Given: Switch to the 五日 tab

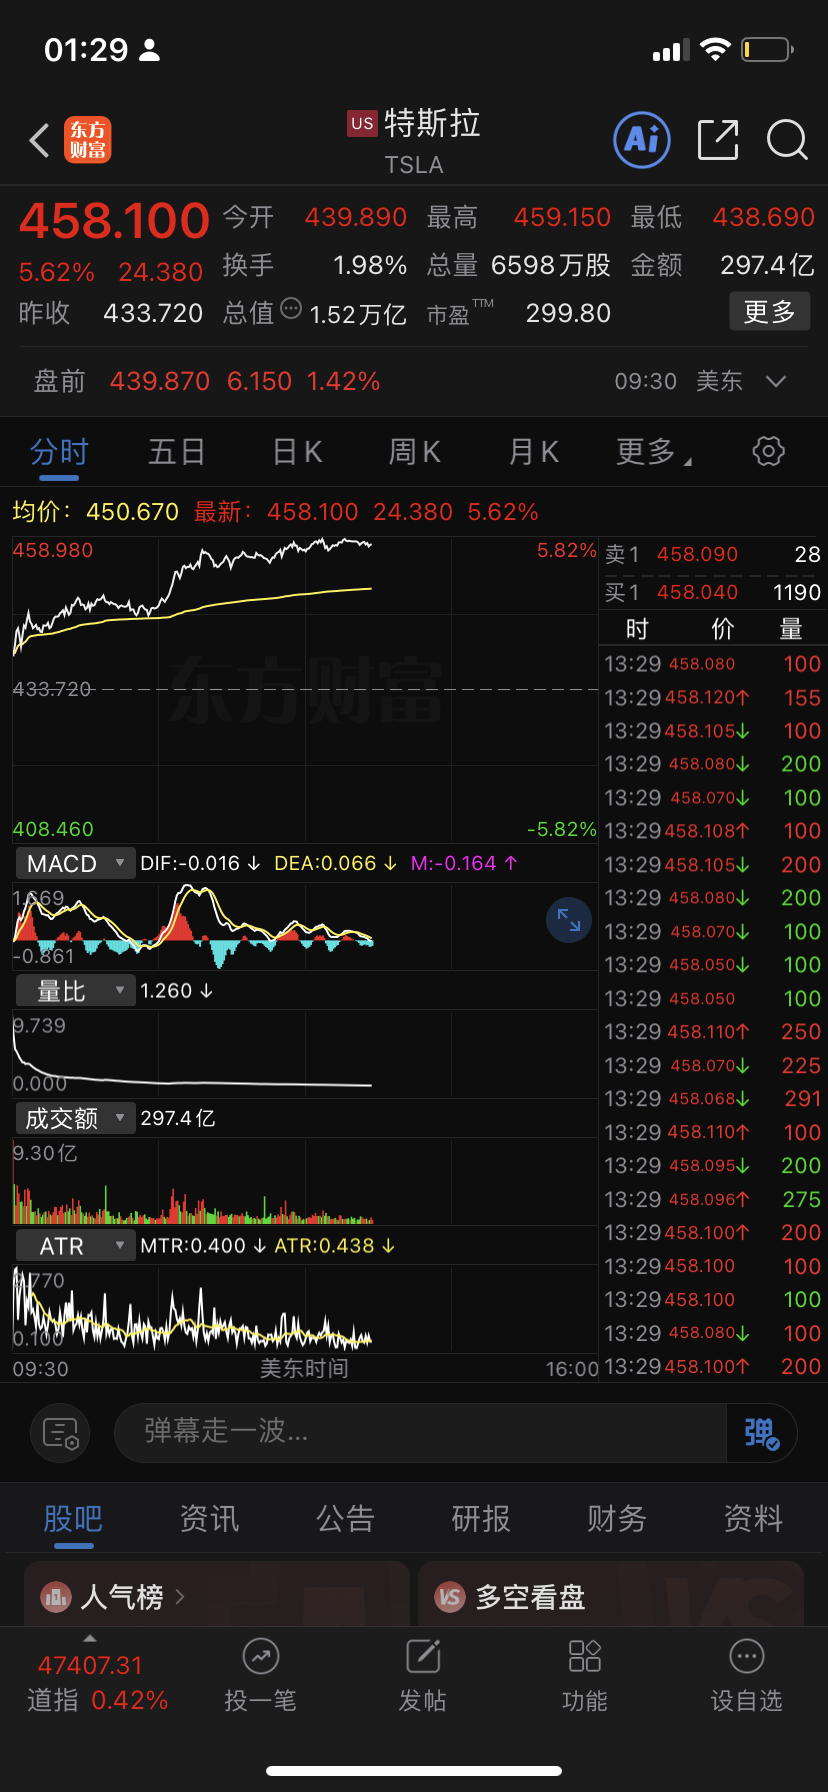Looking at the screenshot, I should pyautogui.click(x=177, y=452).
